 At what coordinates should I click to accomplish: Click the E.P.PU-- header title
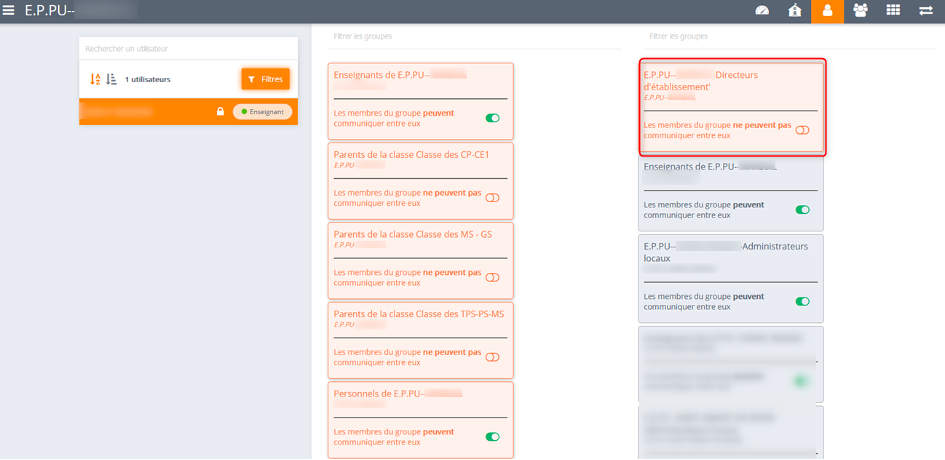pyautogui.click(x=49, y=11)
